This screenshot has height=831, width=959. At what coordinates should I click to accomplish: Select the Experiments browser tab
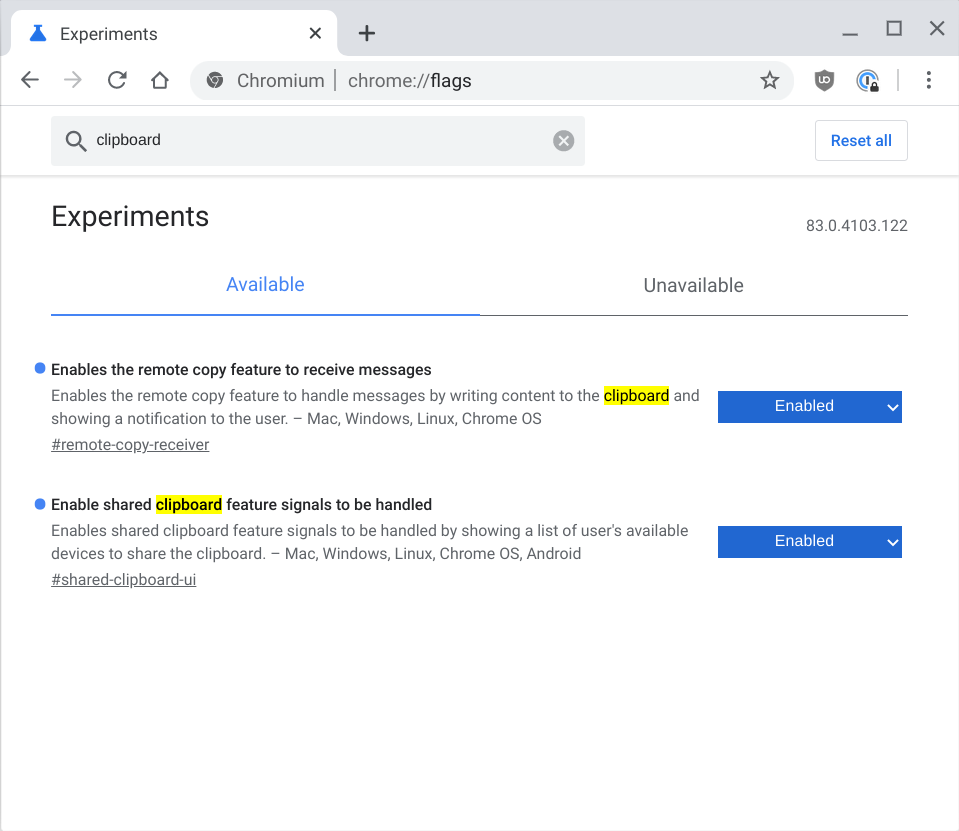[174, 33]
